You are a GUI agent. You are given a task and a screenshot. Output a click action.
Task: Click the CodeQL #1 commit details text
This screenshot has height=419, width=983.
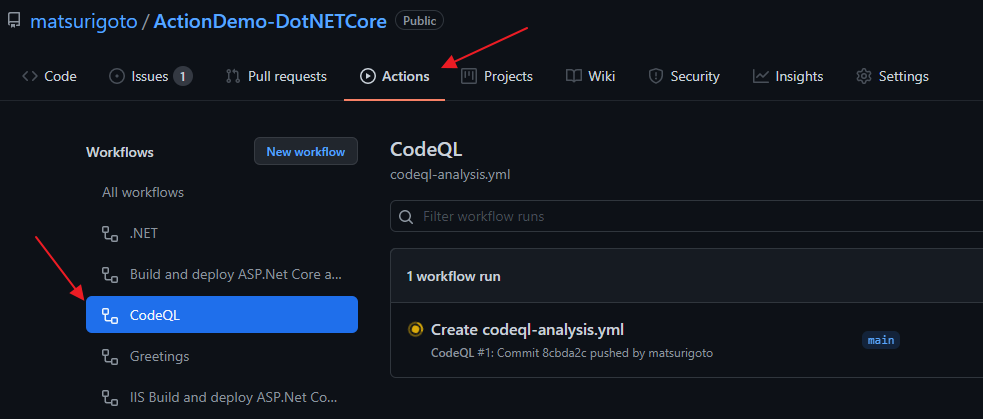click(x=572, y=353)
